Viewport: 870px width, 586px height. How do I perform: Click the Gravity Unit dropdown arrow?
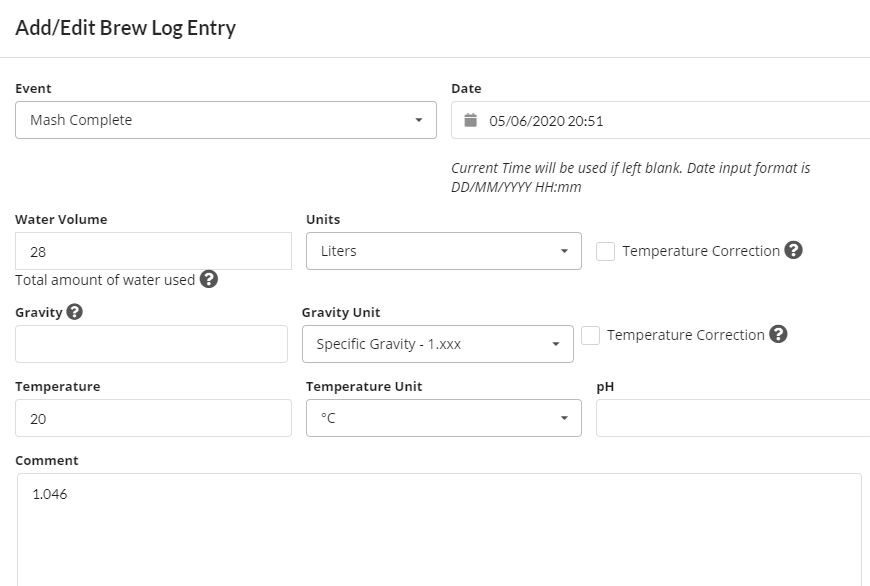[556, 345]
